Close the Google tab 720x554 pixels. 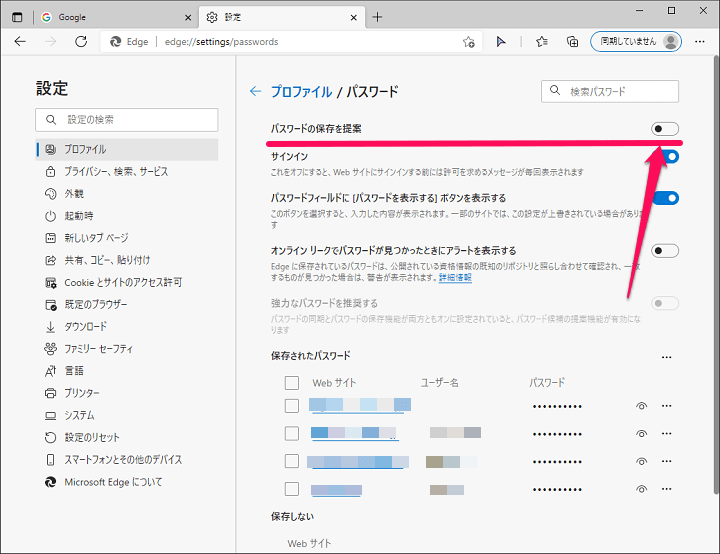pos(188,17)
